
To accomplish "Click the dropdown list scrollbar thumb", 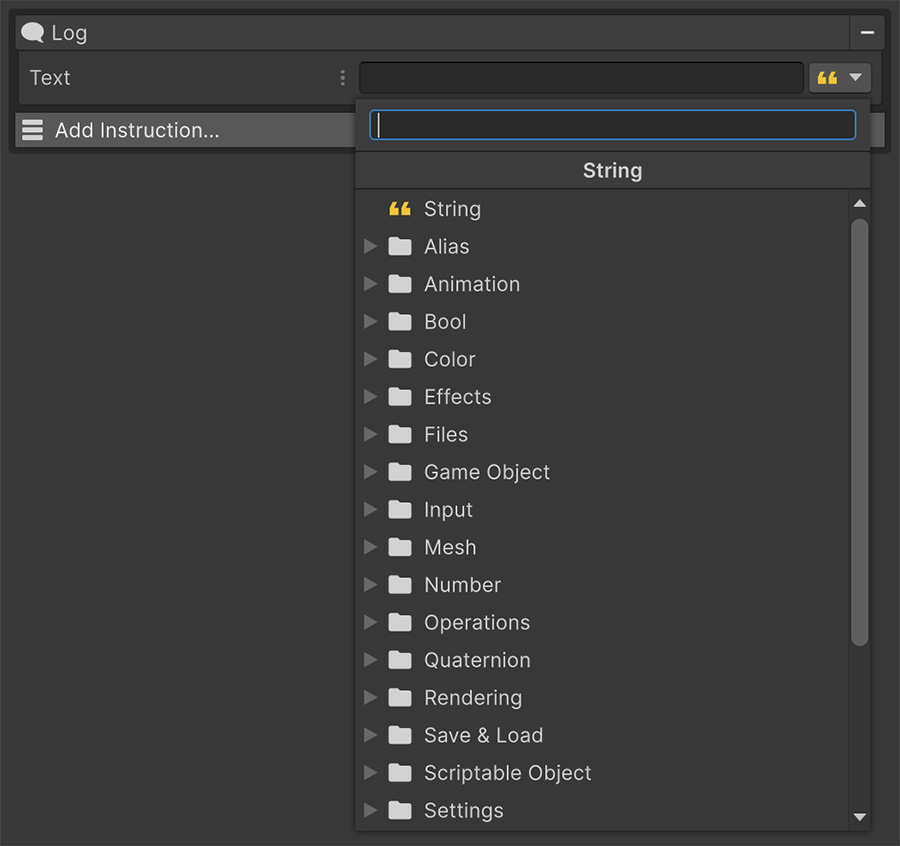I will tap(859, 432).
